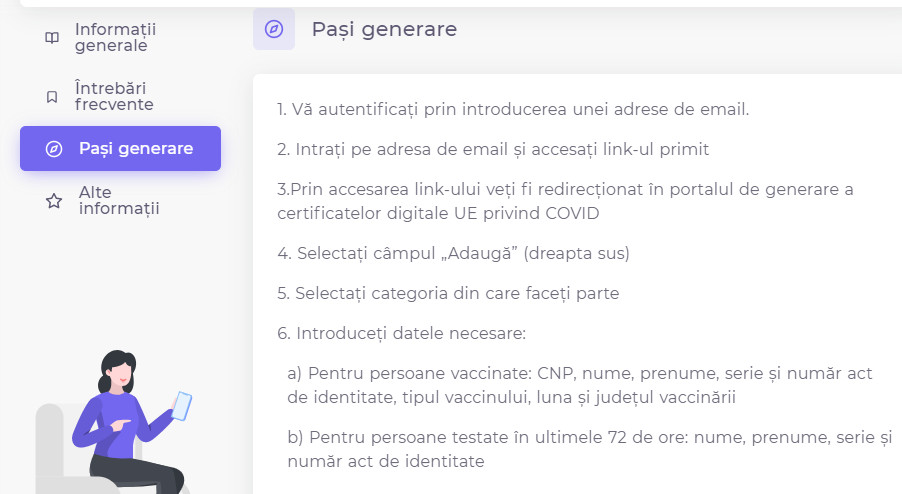
Task: Click the phone held by the illustrated woman
Action: point(182,405)
